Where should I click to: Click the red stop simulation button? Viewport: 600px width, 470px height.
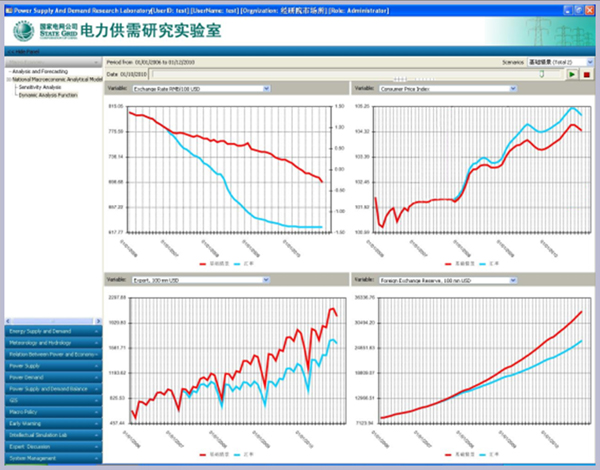[x=587, y=74]
